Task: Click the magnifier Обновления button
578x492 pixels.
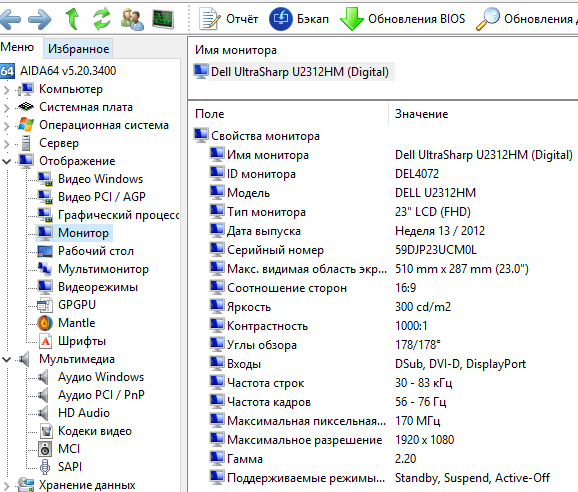Action: pos(527,19)
